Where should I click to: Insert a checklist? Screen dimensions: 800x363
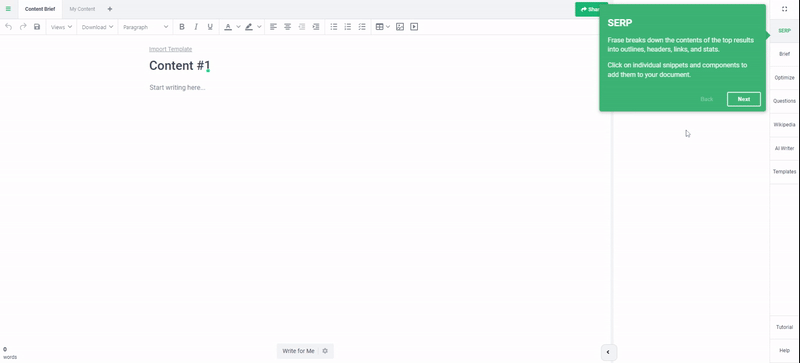(362, 27)
